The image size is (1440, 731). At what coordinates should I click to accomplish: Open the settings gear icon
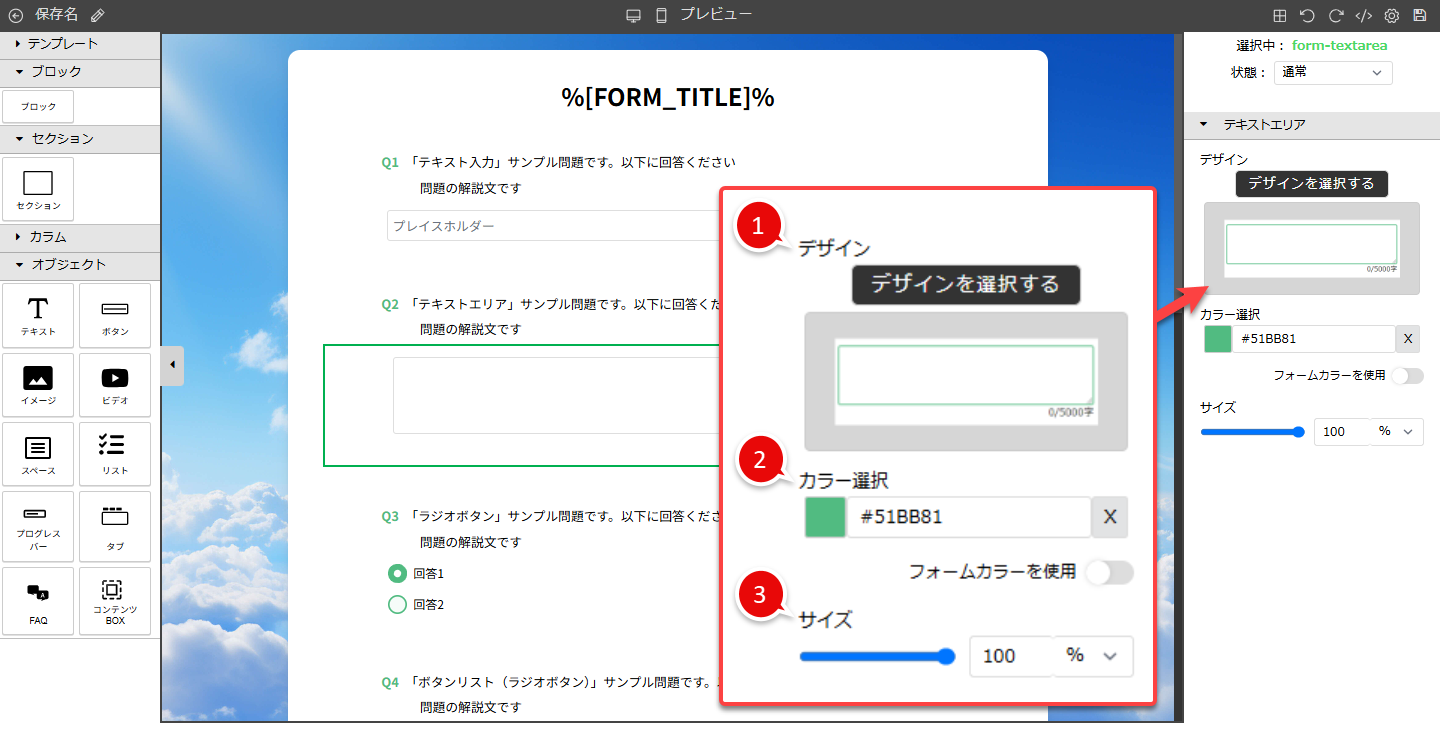tap(1391, 15)
